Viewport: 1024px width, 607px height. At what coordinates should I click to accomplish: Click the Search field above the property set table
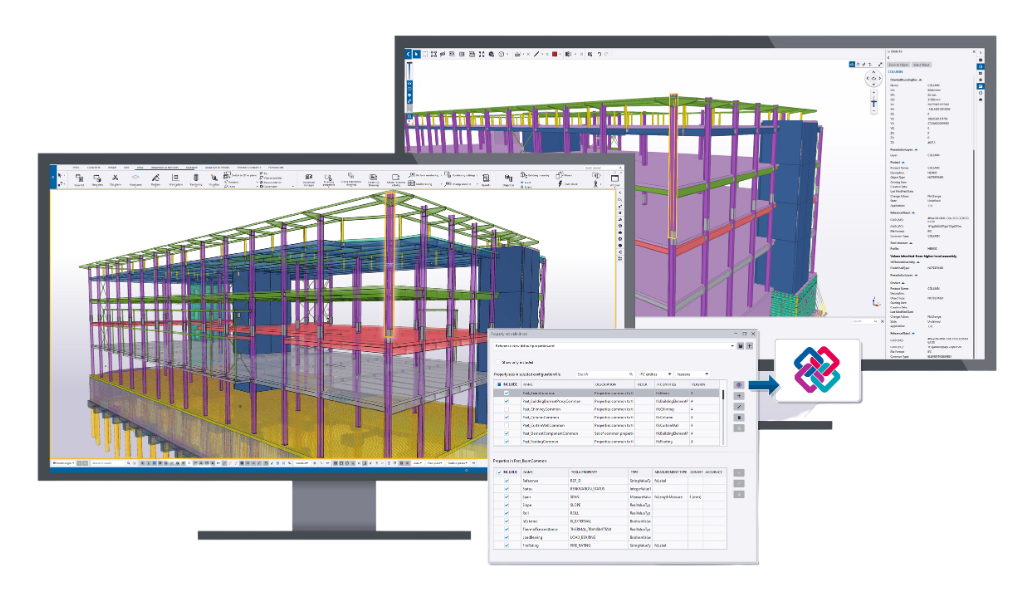coord(605,374)
